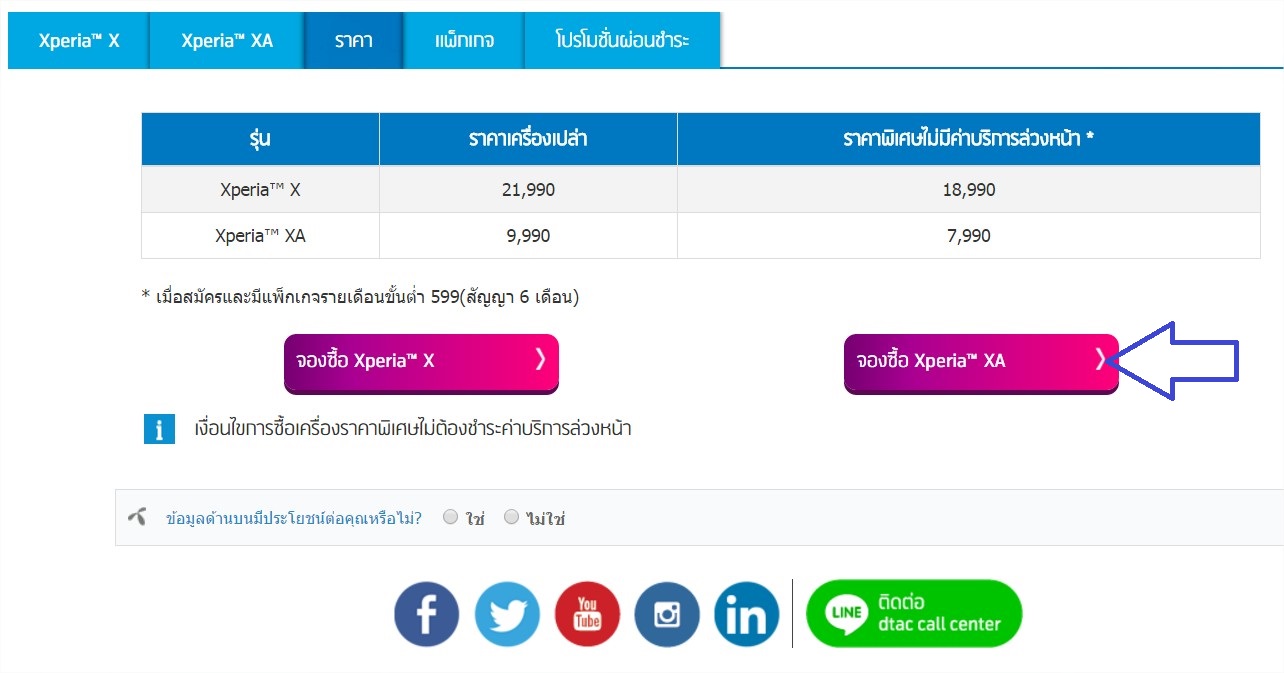This screenshot has height=673, width=1284.
Task: Open เงื่อนไขการซื้อเครื่องราคาพิเศษ conditions link
Action: click(413, 429)
